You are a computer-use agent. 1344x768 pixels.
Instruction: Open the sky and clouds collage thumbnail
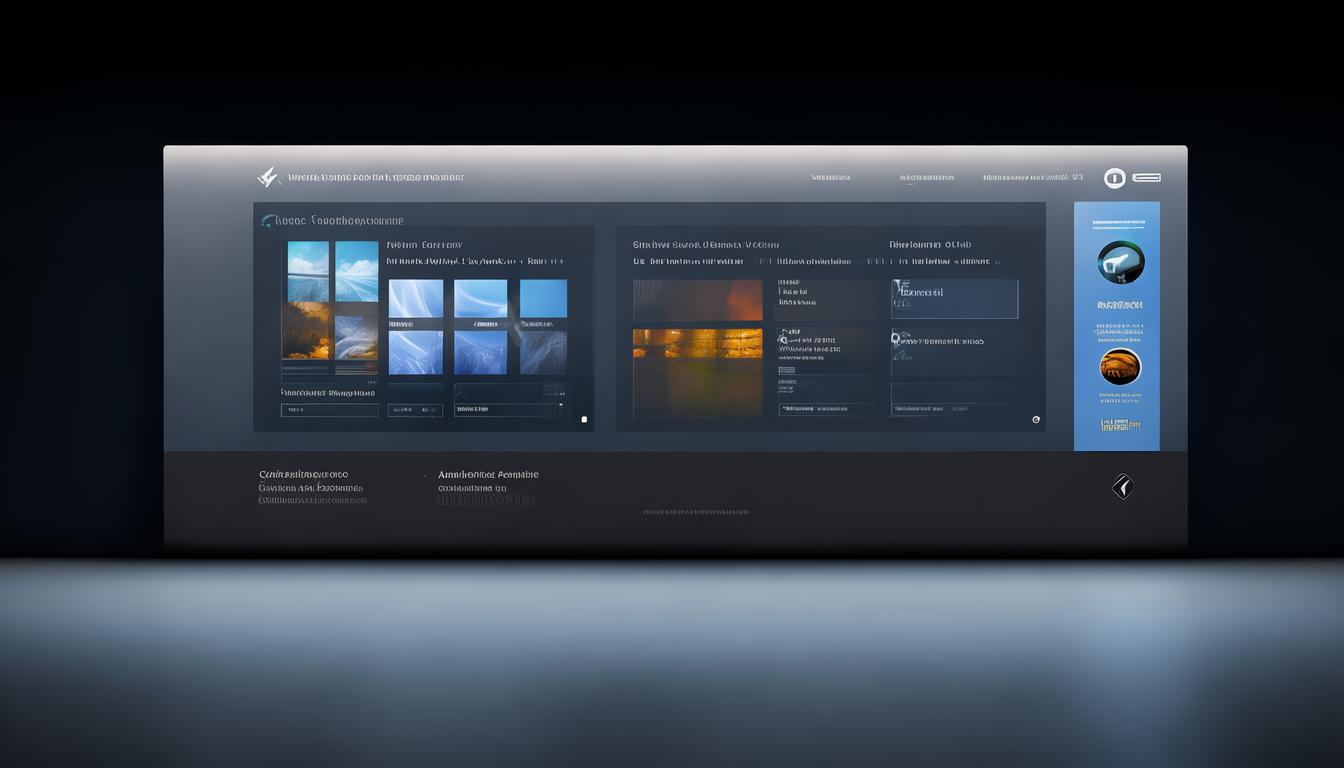332,300
